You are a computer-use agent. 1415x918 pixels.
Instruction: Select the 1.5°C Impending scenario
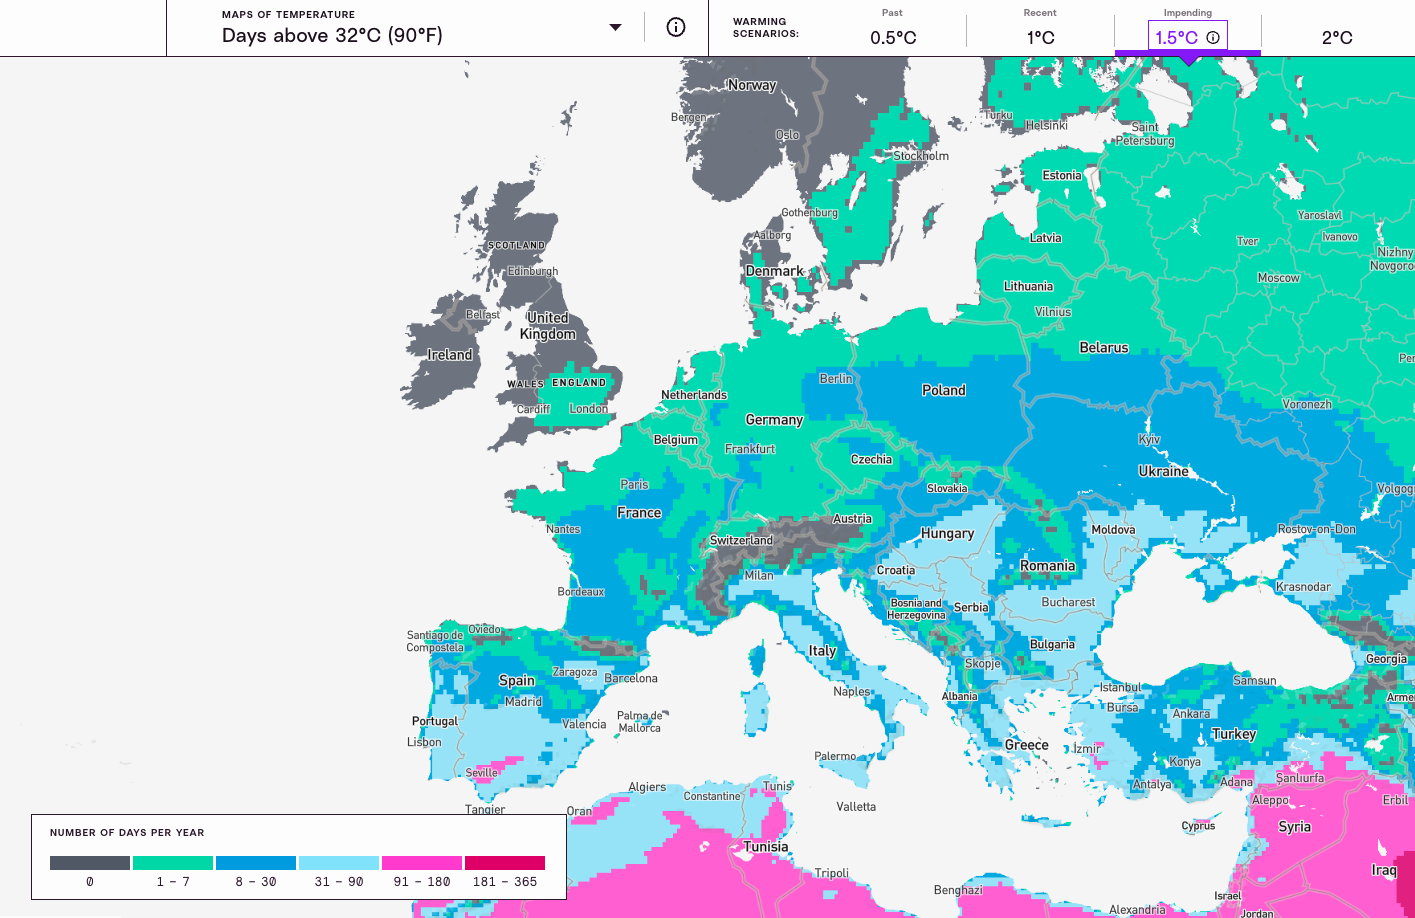pos(1176,37)
